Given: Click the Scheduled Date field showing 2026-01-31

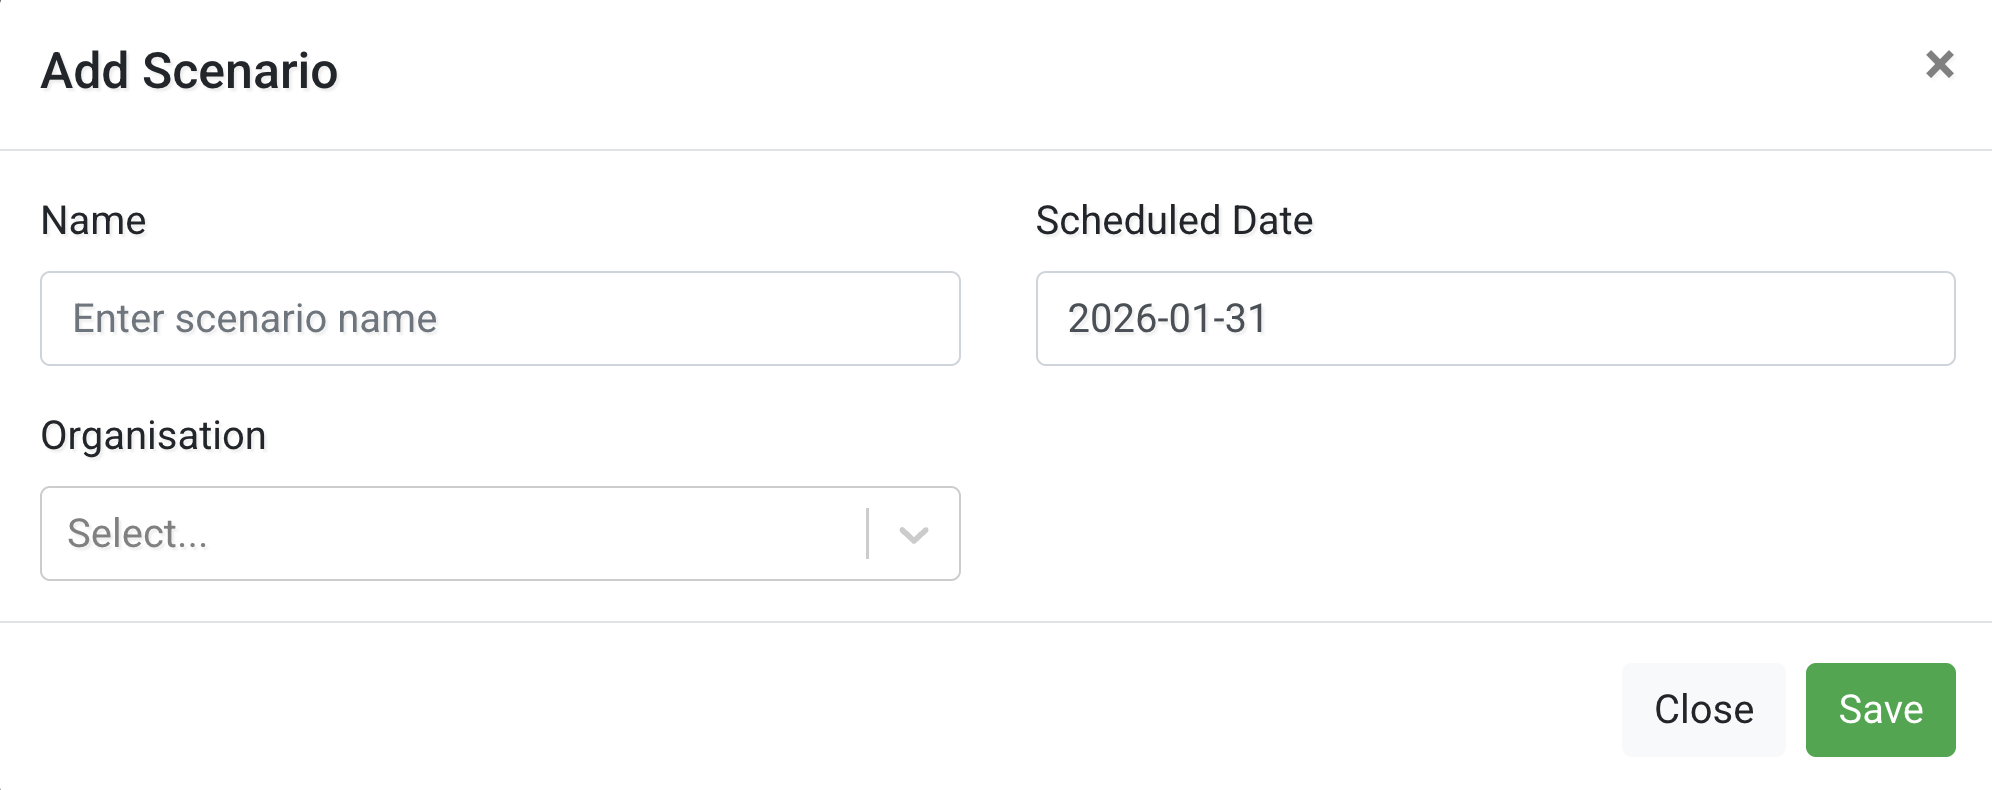Looking at the screenshot, I should coord(1495,318).
